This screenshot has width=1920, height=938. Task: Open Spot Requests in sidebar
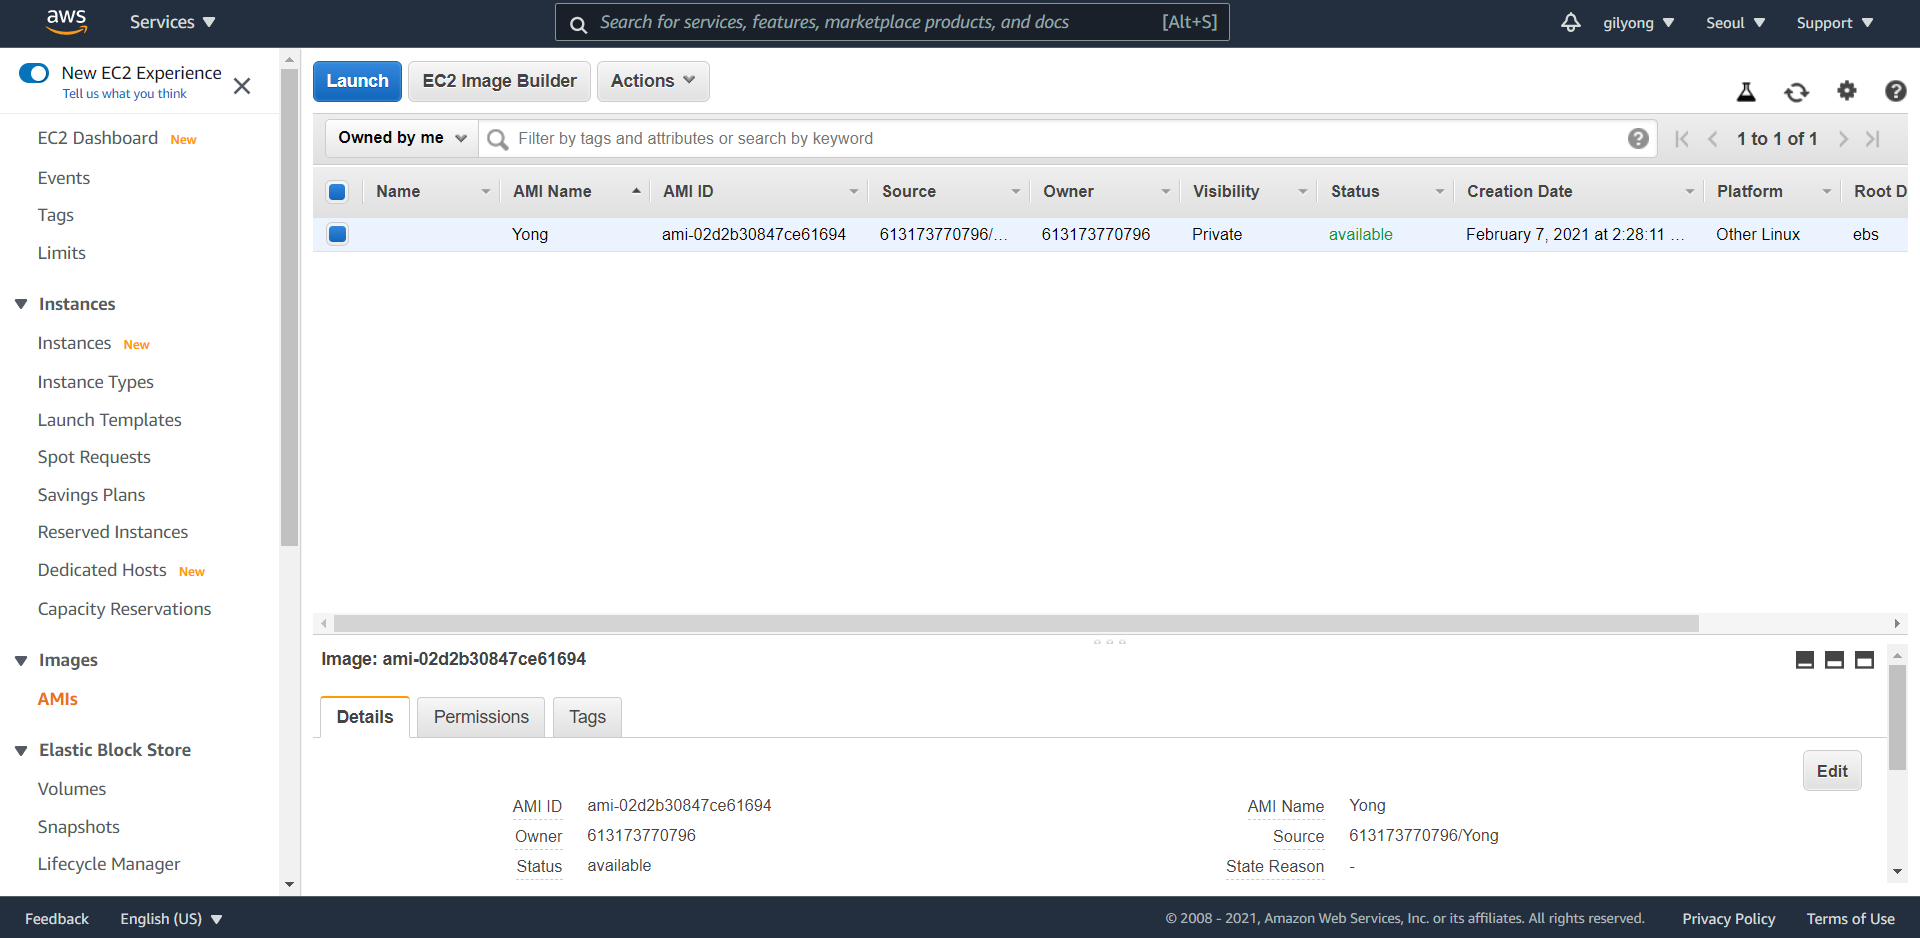pyautogui.click(x=94, y=457)
